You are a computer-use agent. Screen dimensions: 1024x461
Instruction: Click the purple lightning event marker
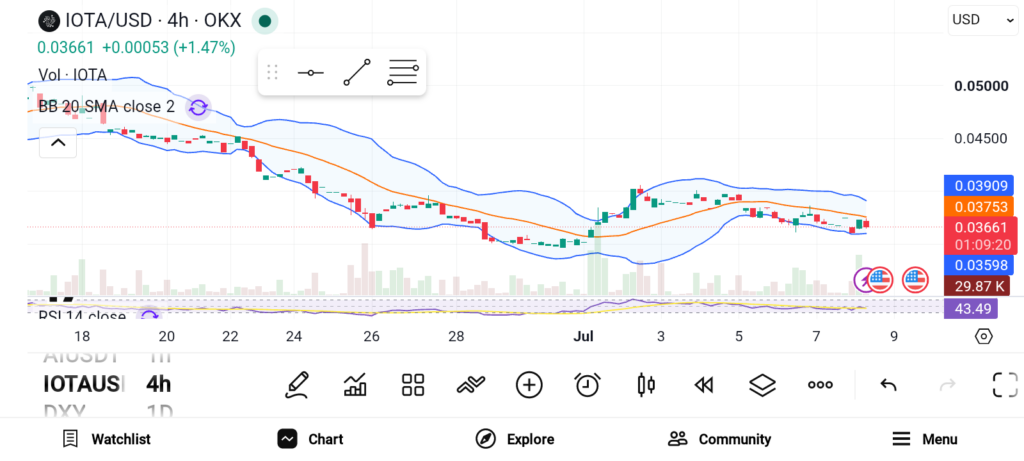tap(863, 280)
